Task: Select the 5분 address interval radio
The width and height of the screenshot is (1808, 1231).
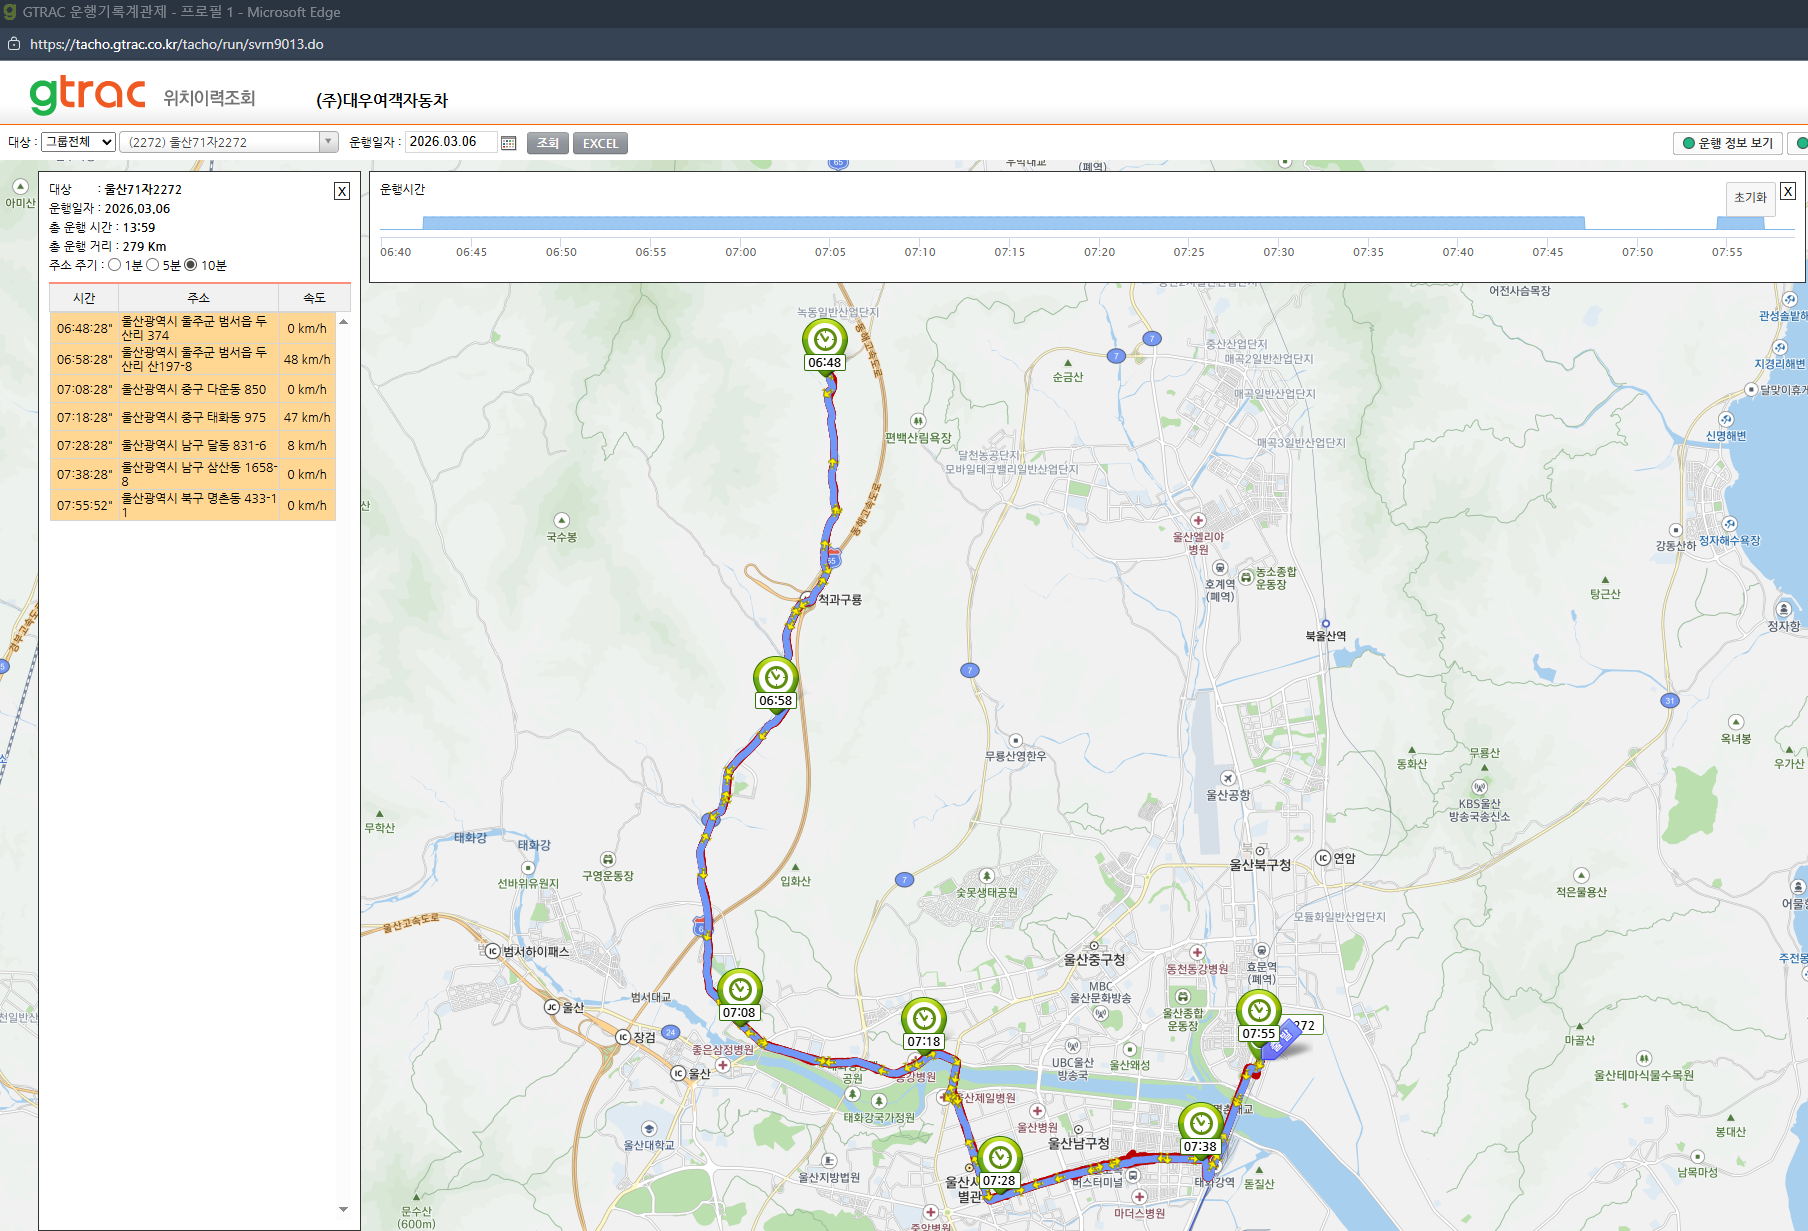Action: tap(153, 265)
